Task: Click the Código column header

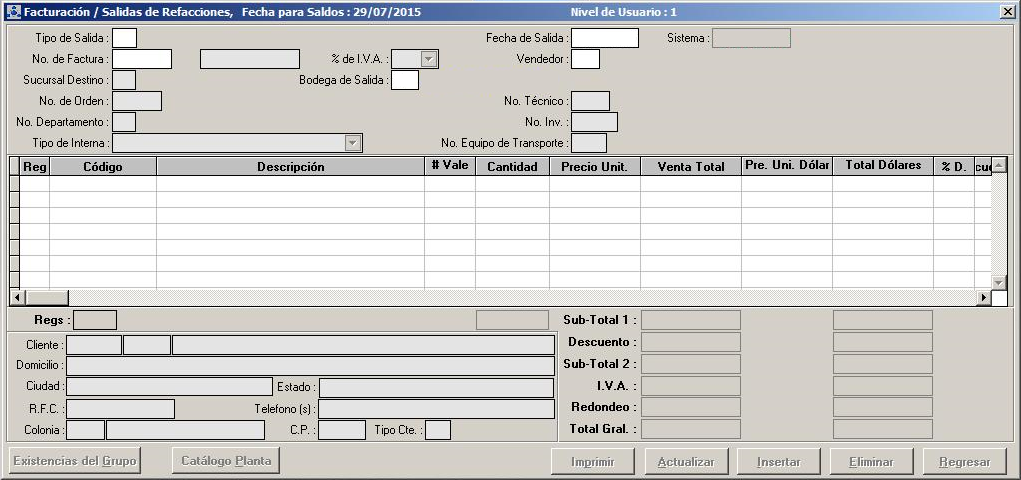Action: pyautogui.click(x=103, y=167)
